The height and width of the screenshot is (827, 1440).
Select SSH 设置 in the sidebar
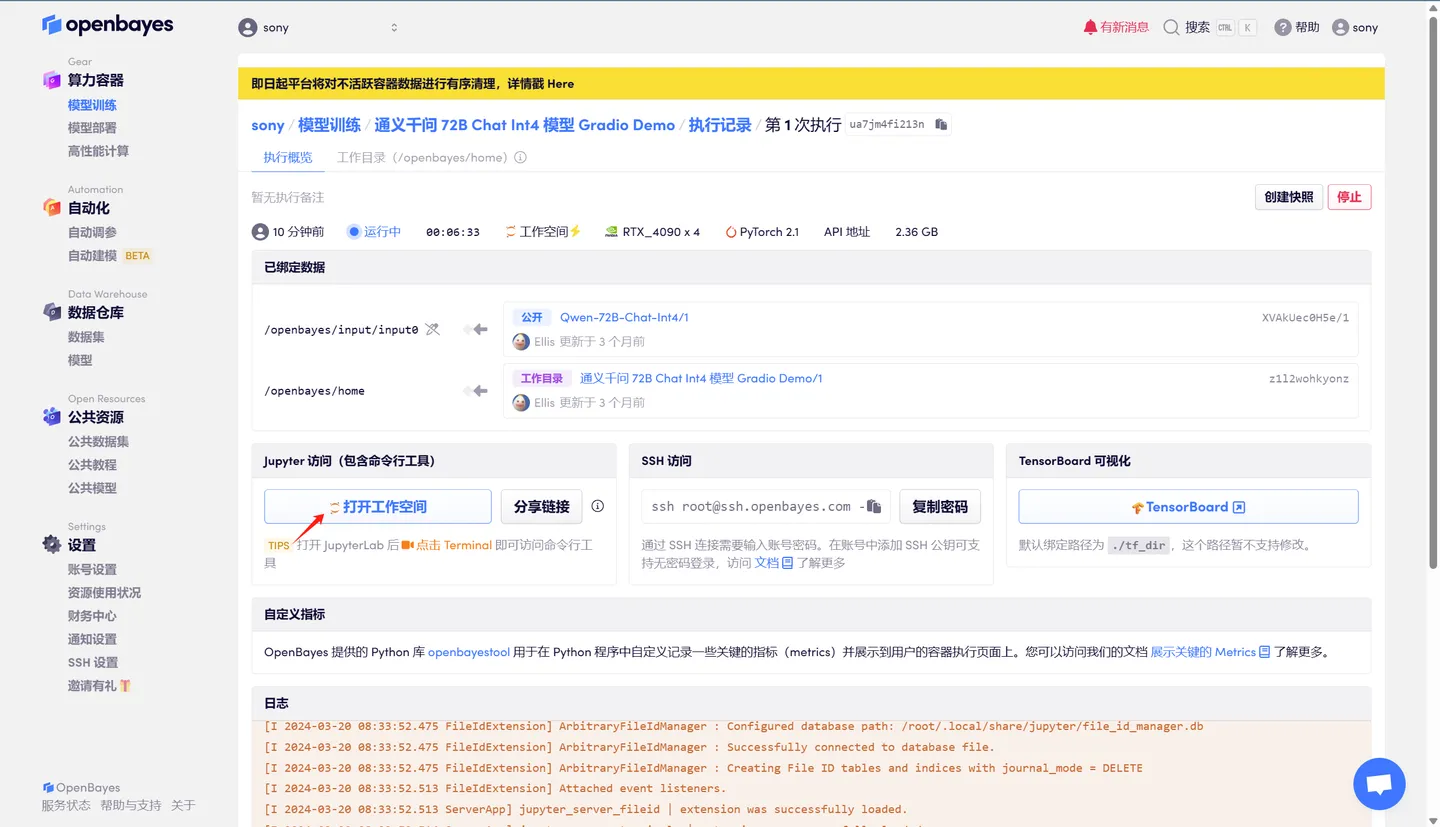tap(93, 663)
